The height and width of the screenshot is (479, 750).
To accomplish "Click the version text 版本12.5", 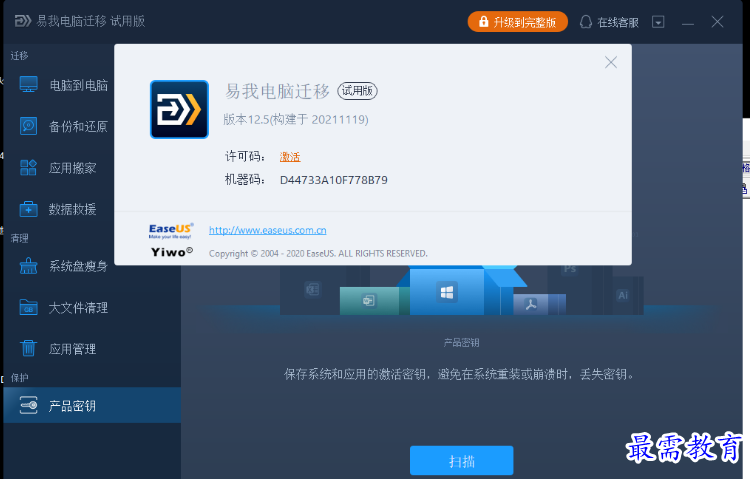I will coord(296,119).
